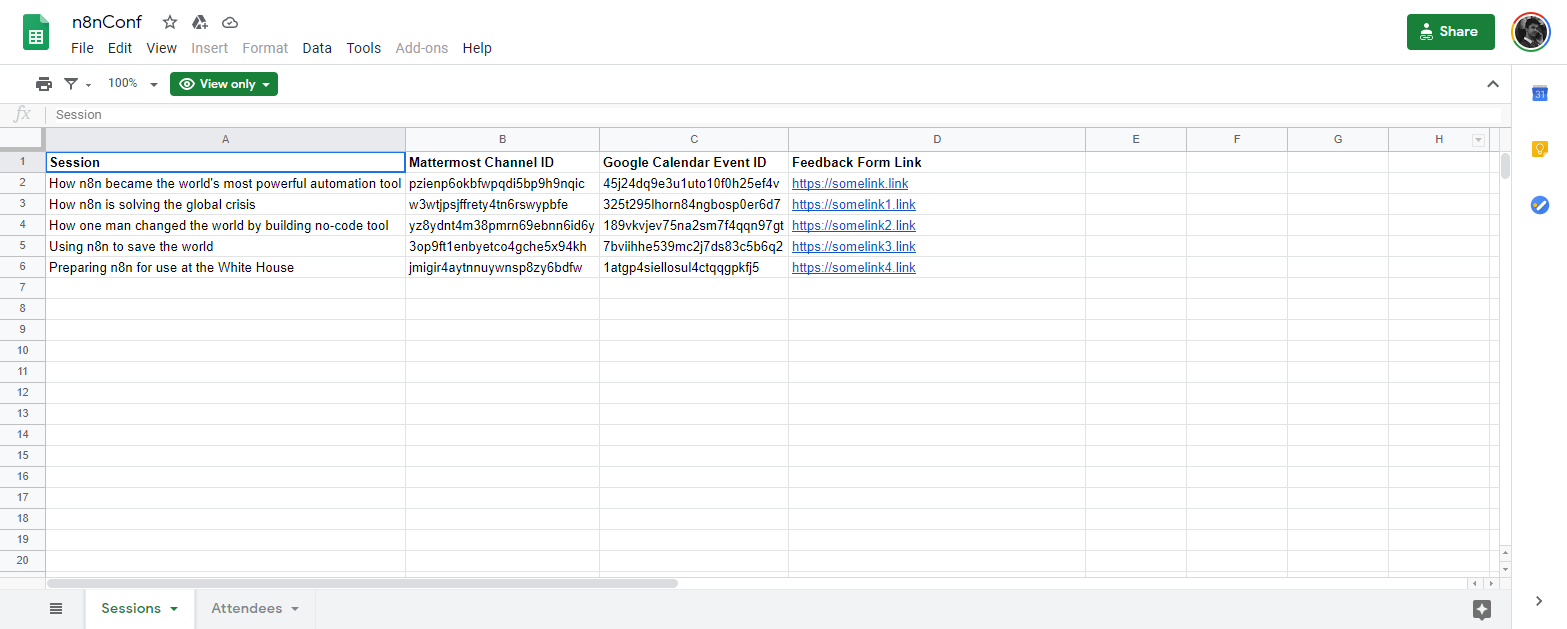Viewport: 1567px width, 629px height.
Task: Select the Session header cell
Action: (x=225, y=162)
